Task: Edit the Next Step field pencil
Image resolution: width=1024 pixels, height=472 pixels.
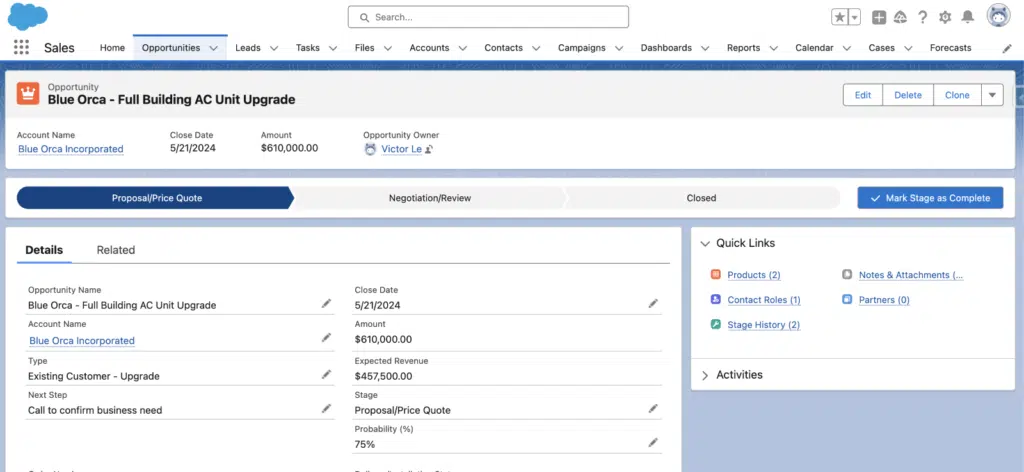Action: pyautogui.click(x=326, y=408)
